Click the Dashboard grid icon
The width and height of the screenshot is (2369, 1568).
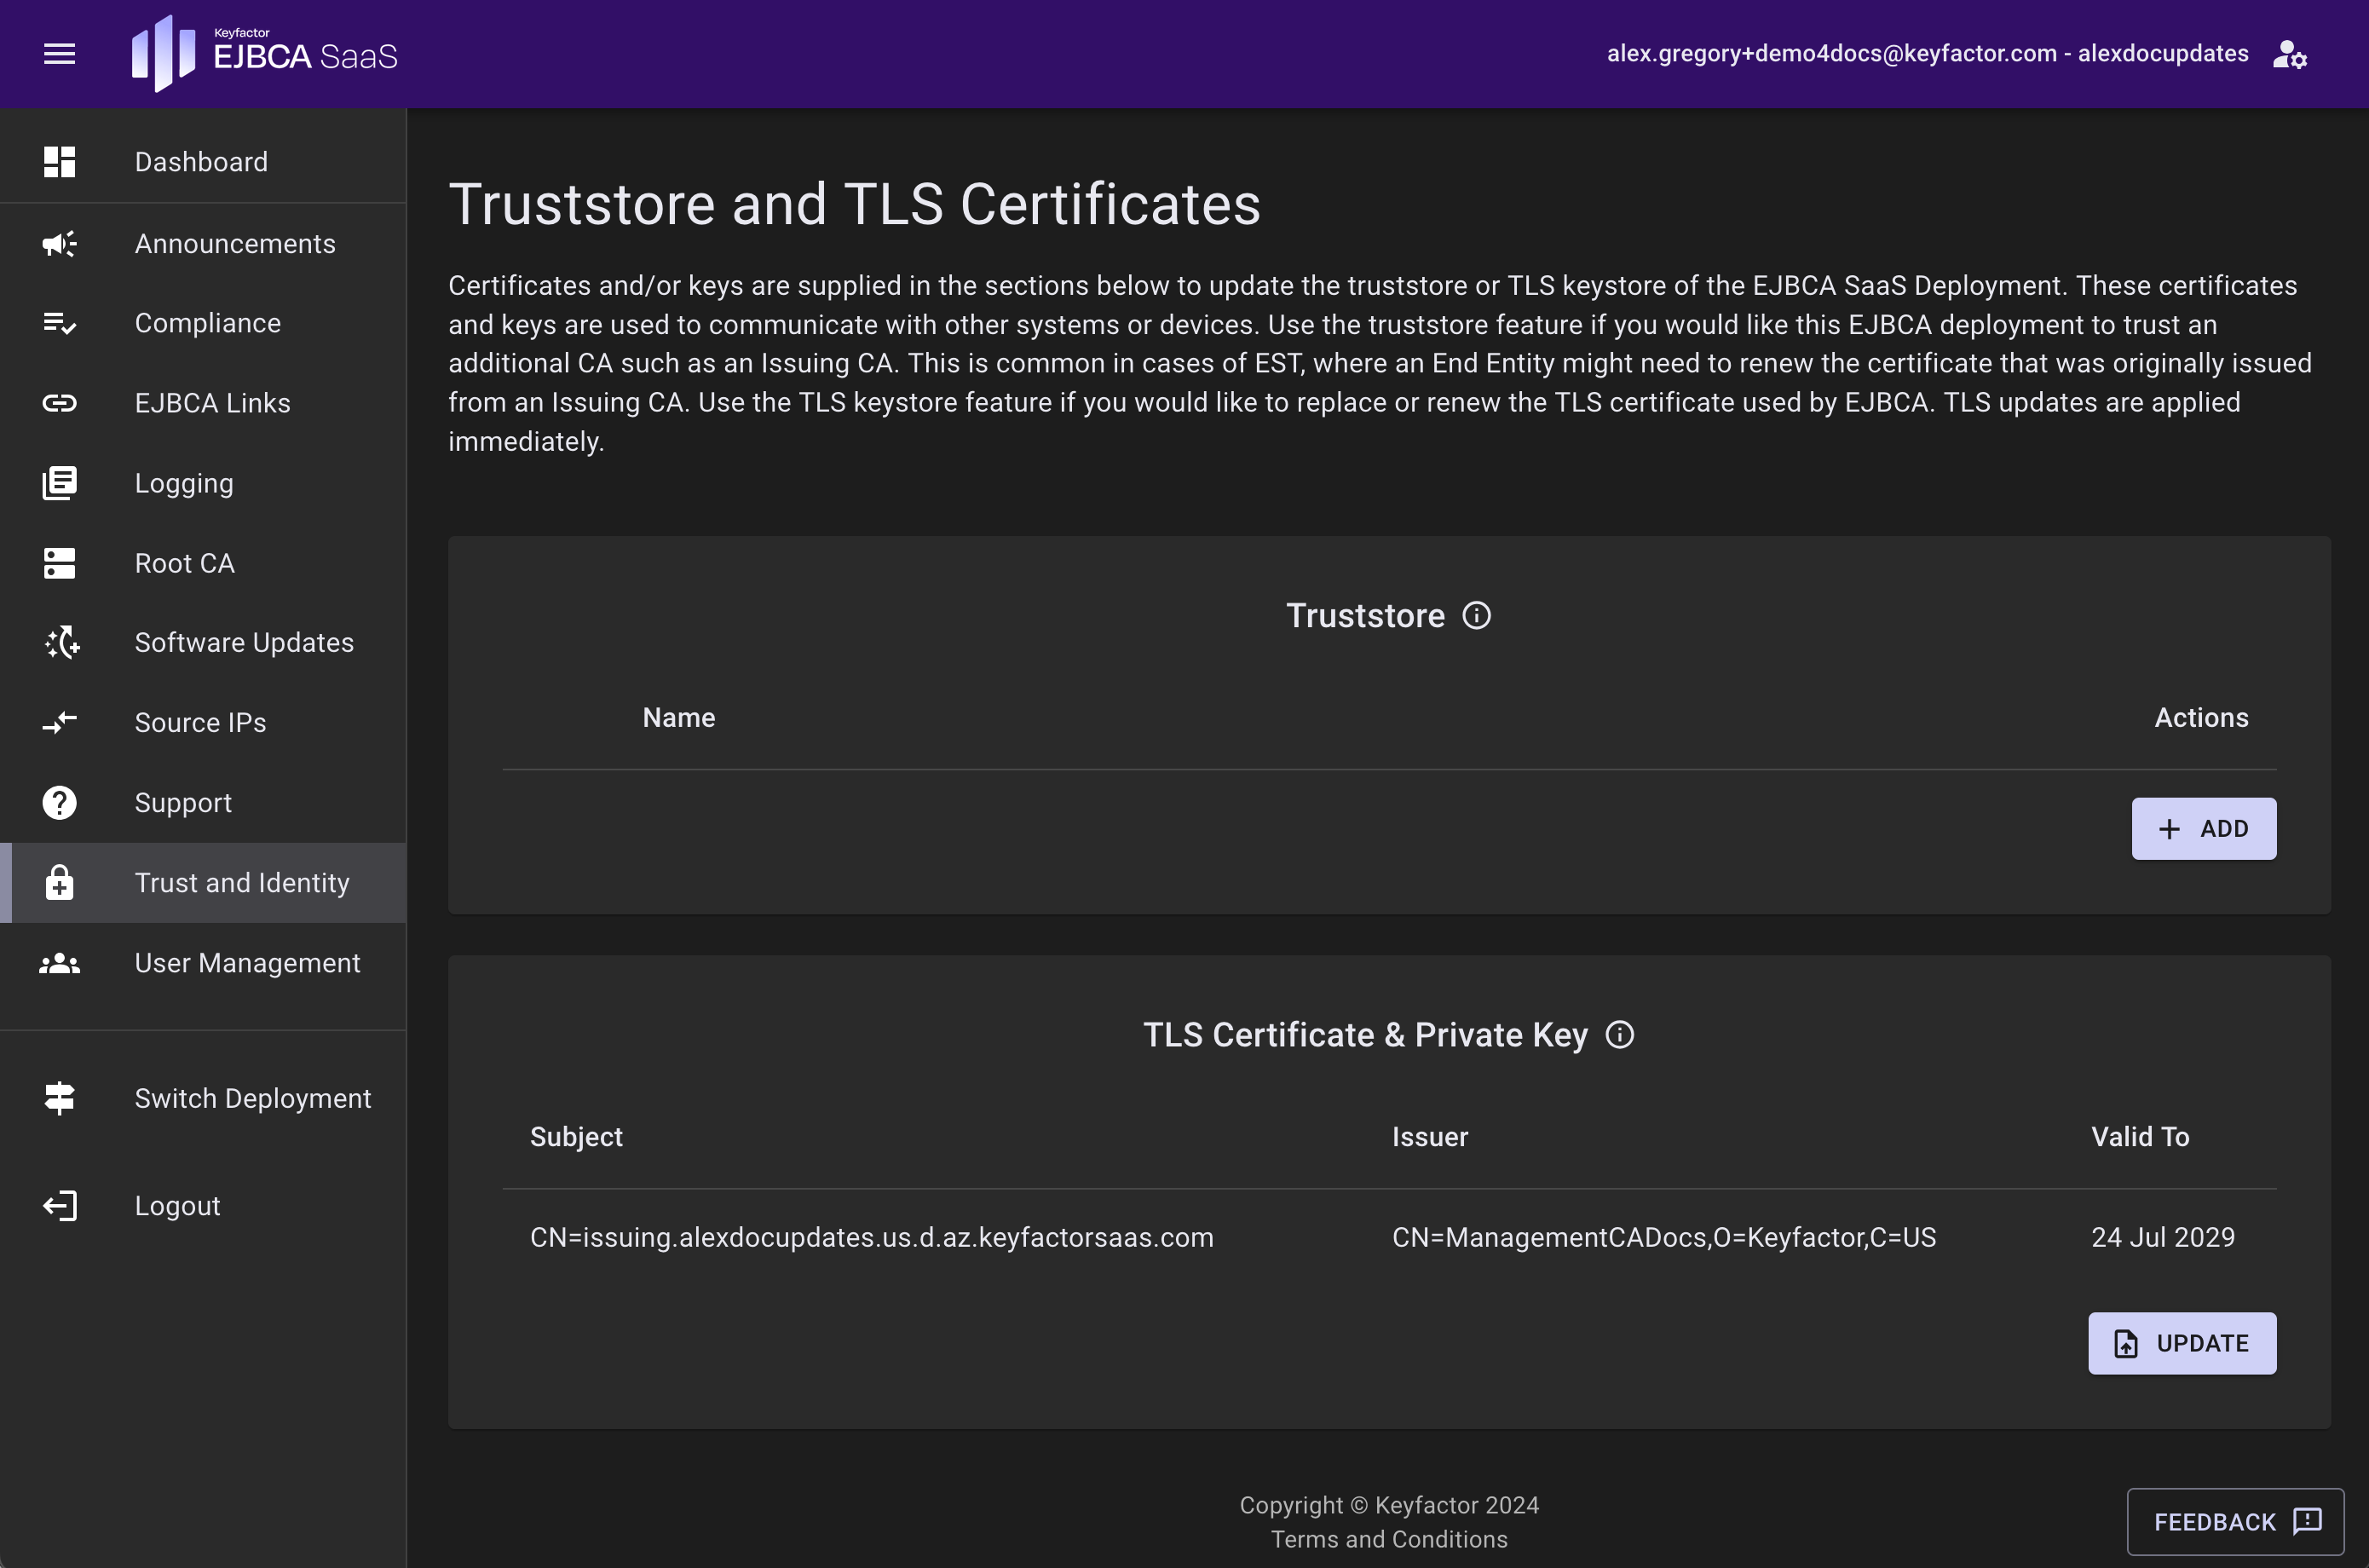click(x=59, y=162)
